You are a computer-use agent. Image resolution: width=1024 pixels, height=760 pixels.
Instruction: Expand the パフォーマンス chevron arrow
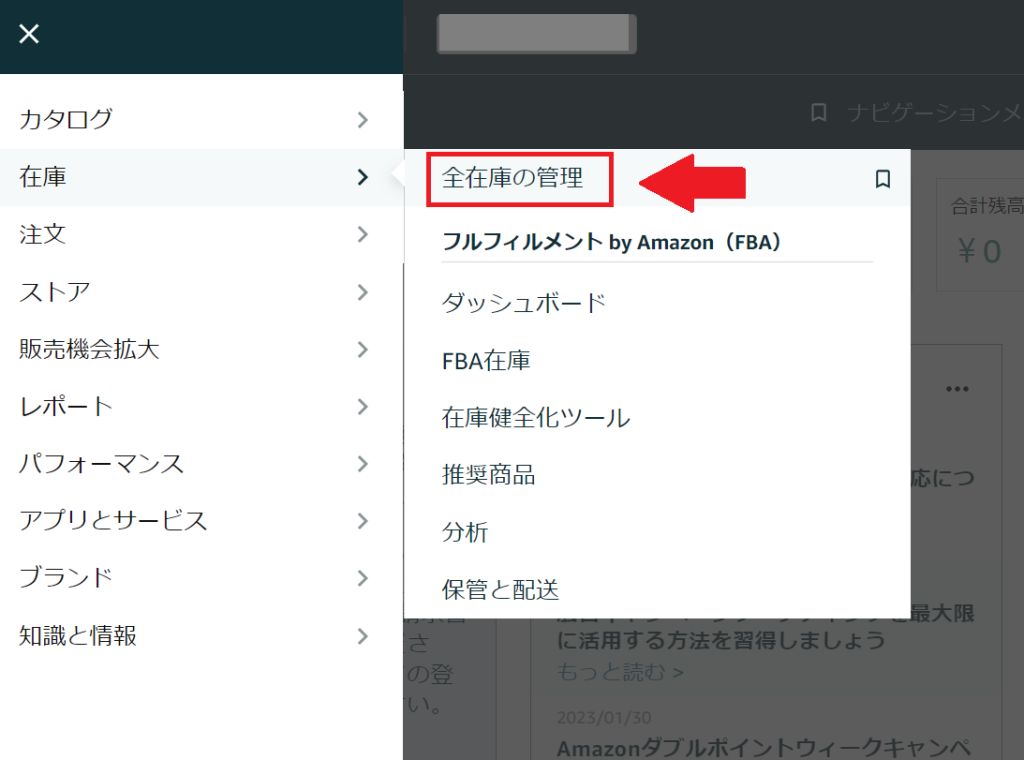pyautogui.click(x=363, y=464)
